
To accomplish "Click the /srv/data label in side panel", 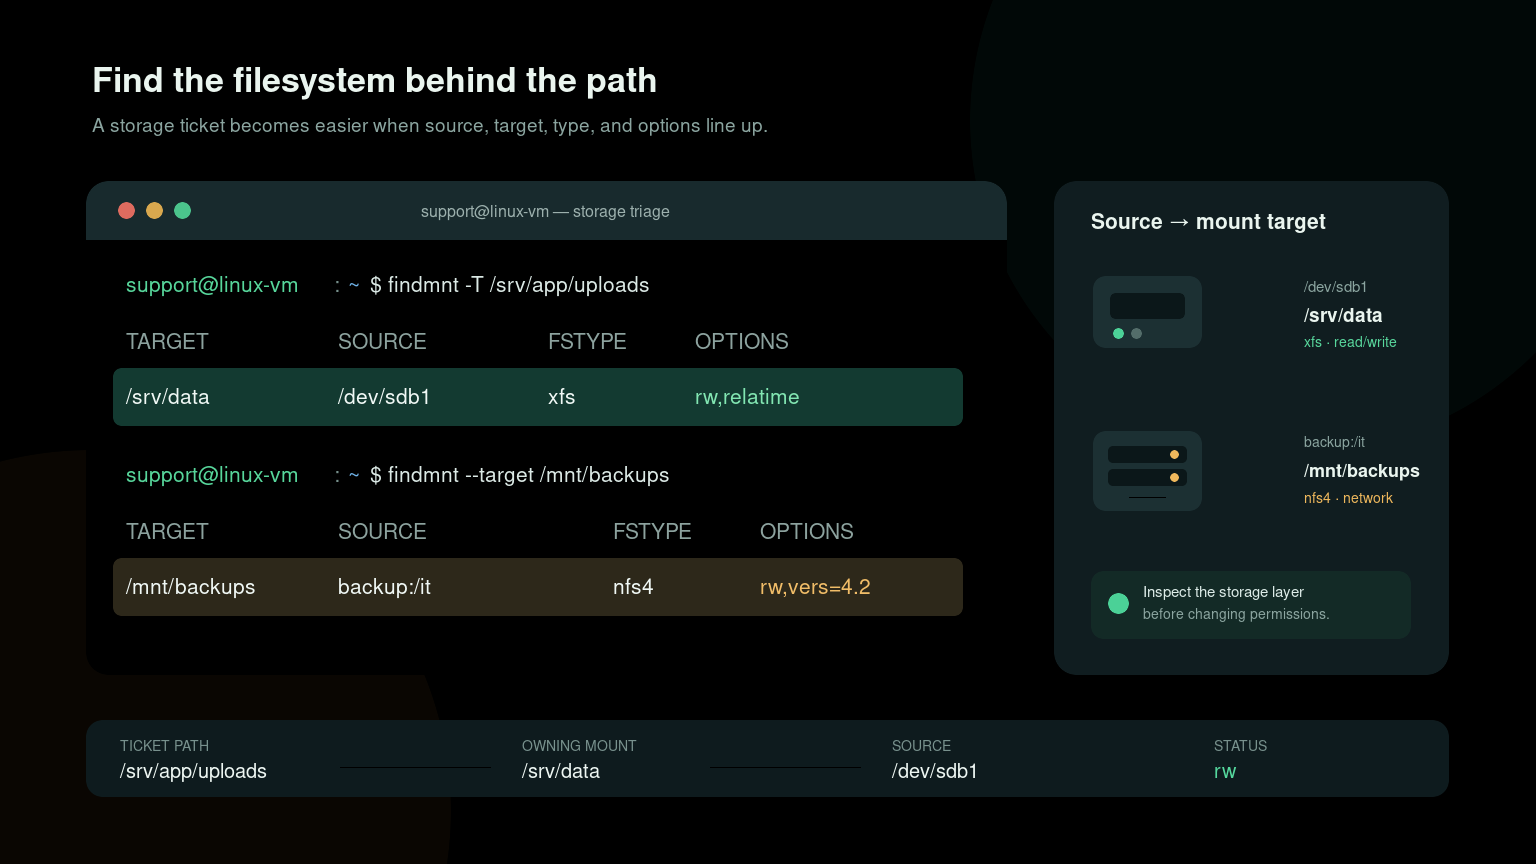I will tap(1343, 315).
